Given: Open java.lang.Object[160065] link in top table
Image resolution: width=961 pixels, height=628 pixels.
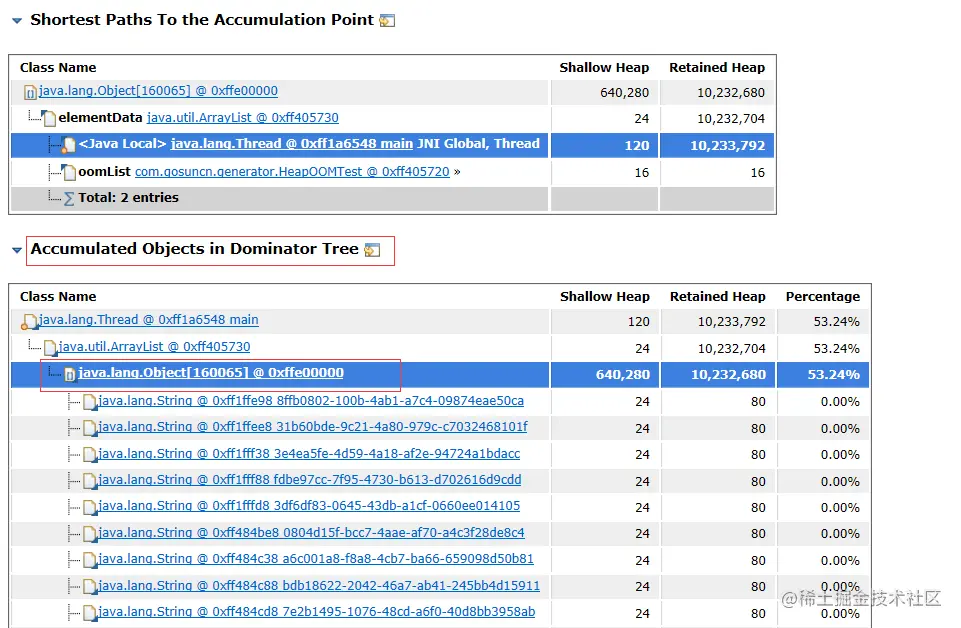Looking at the screenshot, I should (158, 91).
